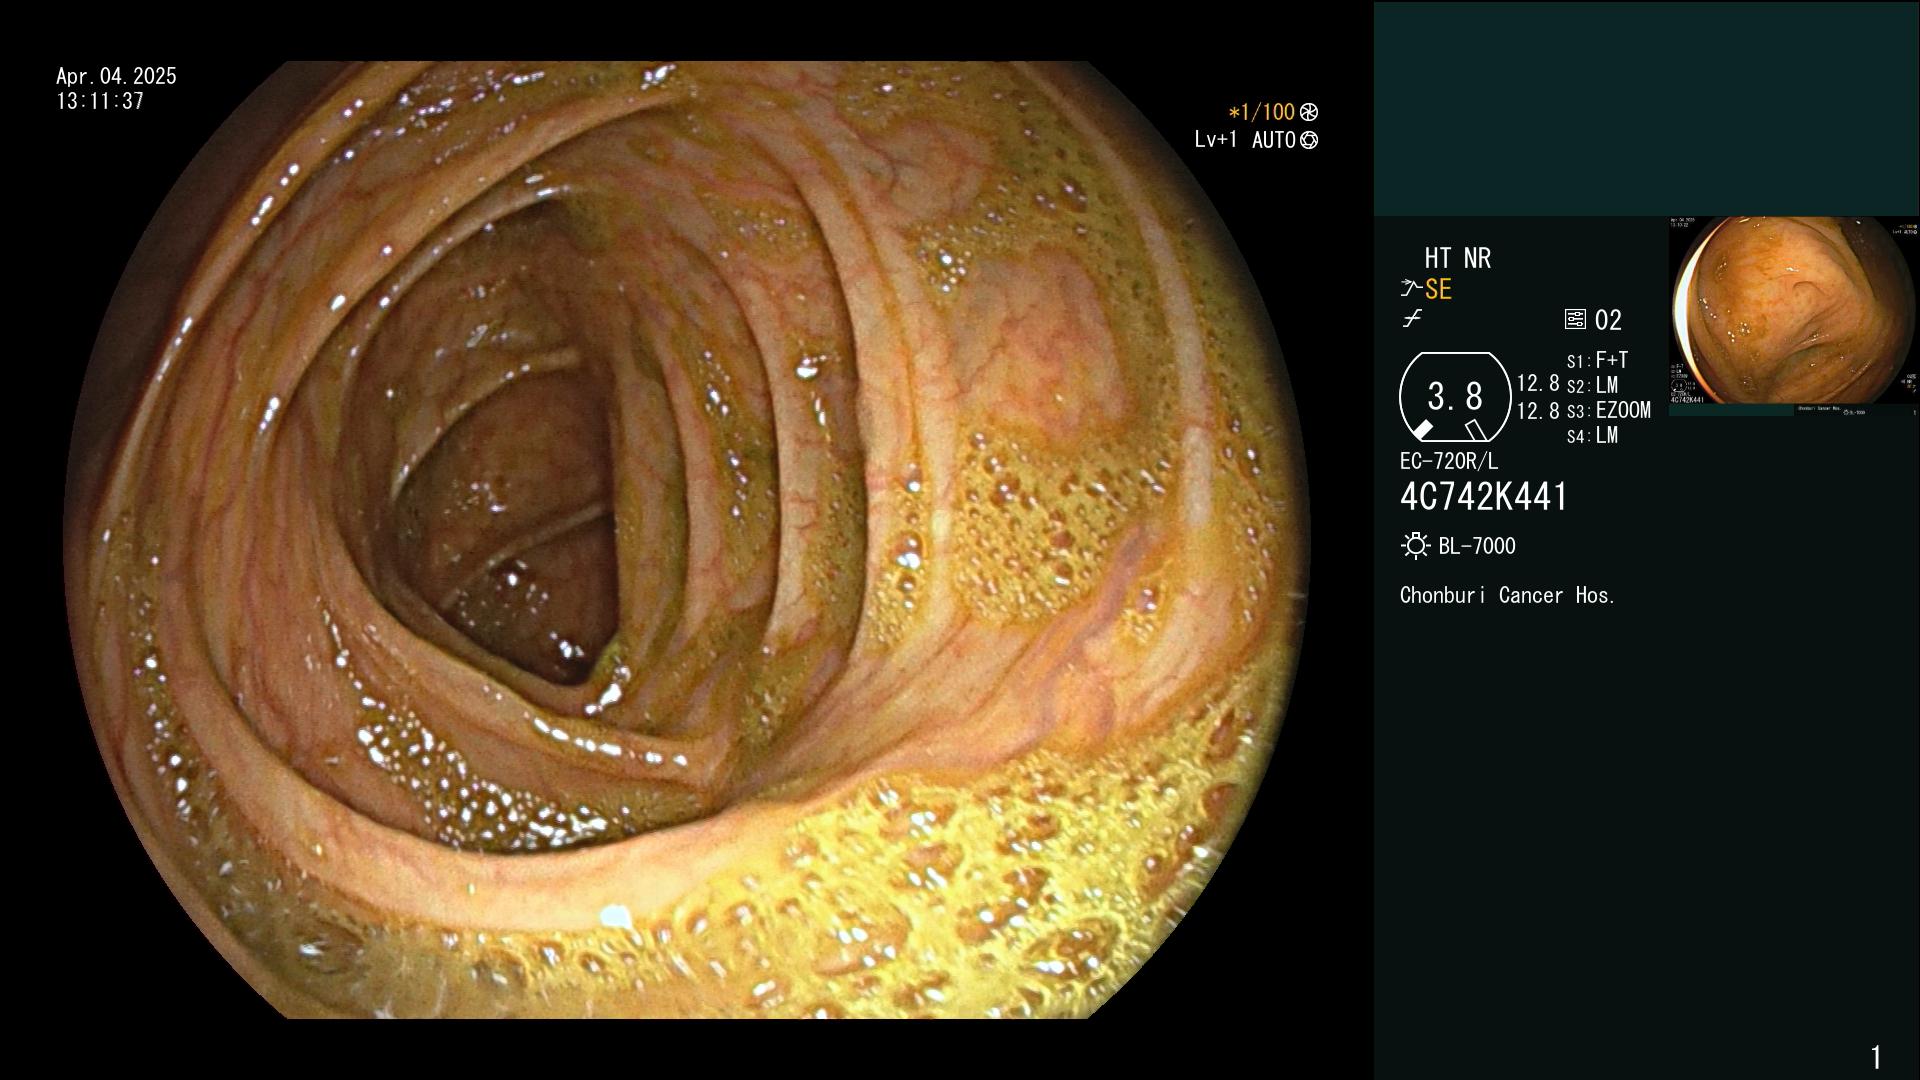Screen dimensions: 1920x1080
Task: Click the light source lamp icon beside BL-7000
Action: [x=1415, y=546]
